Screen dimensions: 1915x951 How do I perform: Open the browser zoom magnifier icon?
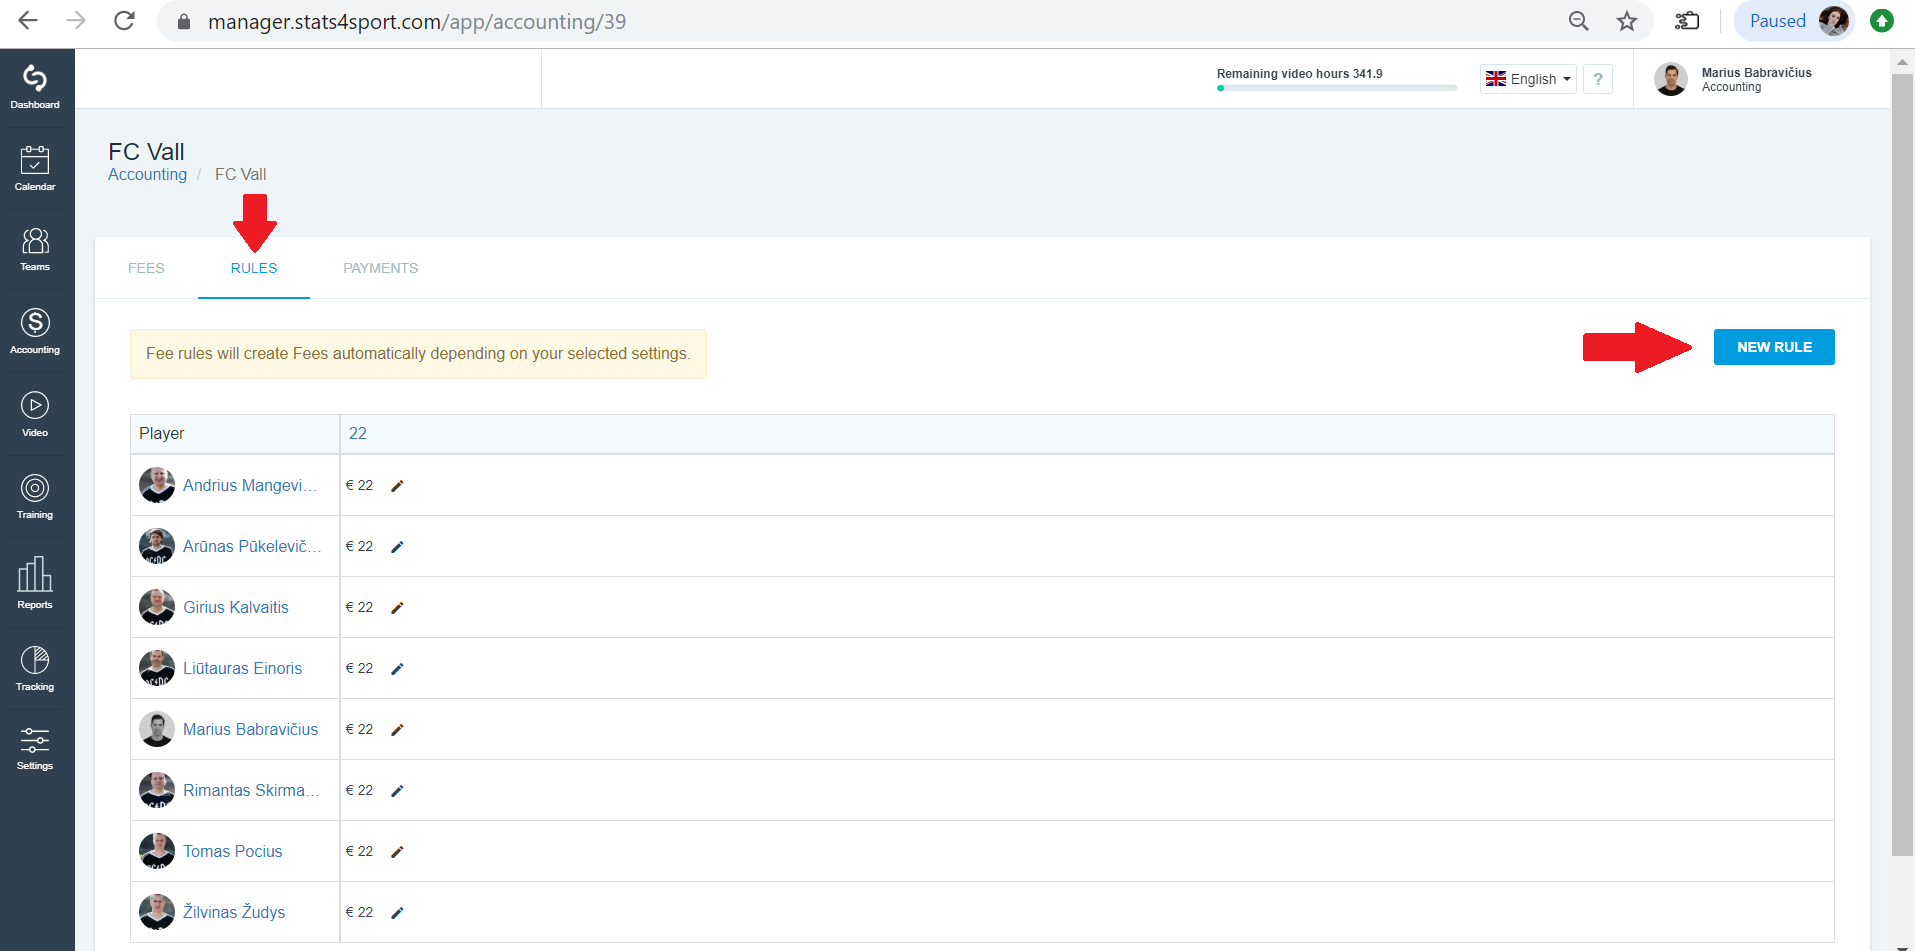pyautogui.click(x=1578, y=21)
